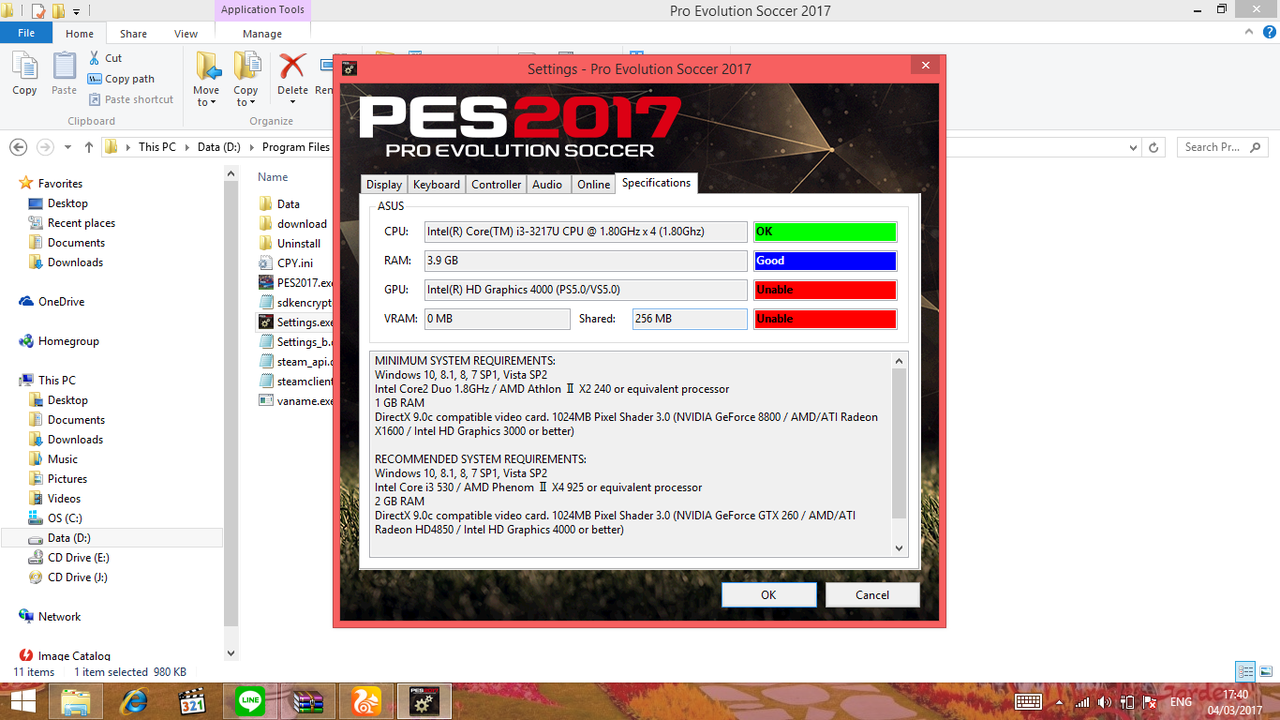Image resolution: width=1280 pixels, height=720 pixels.
Task: Click the red GPU Unable status bar
Action: click(825, 290)
